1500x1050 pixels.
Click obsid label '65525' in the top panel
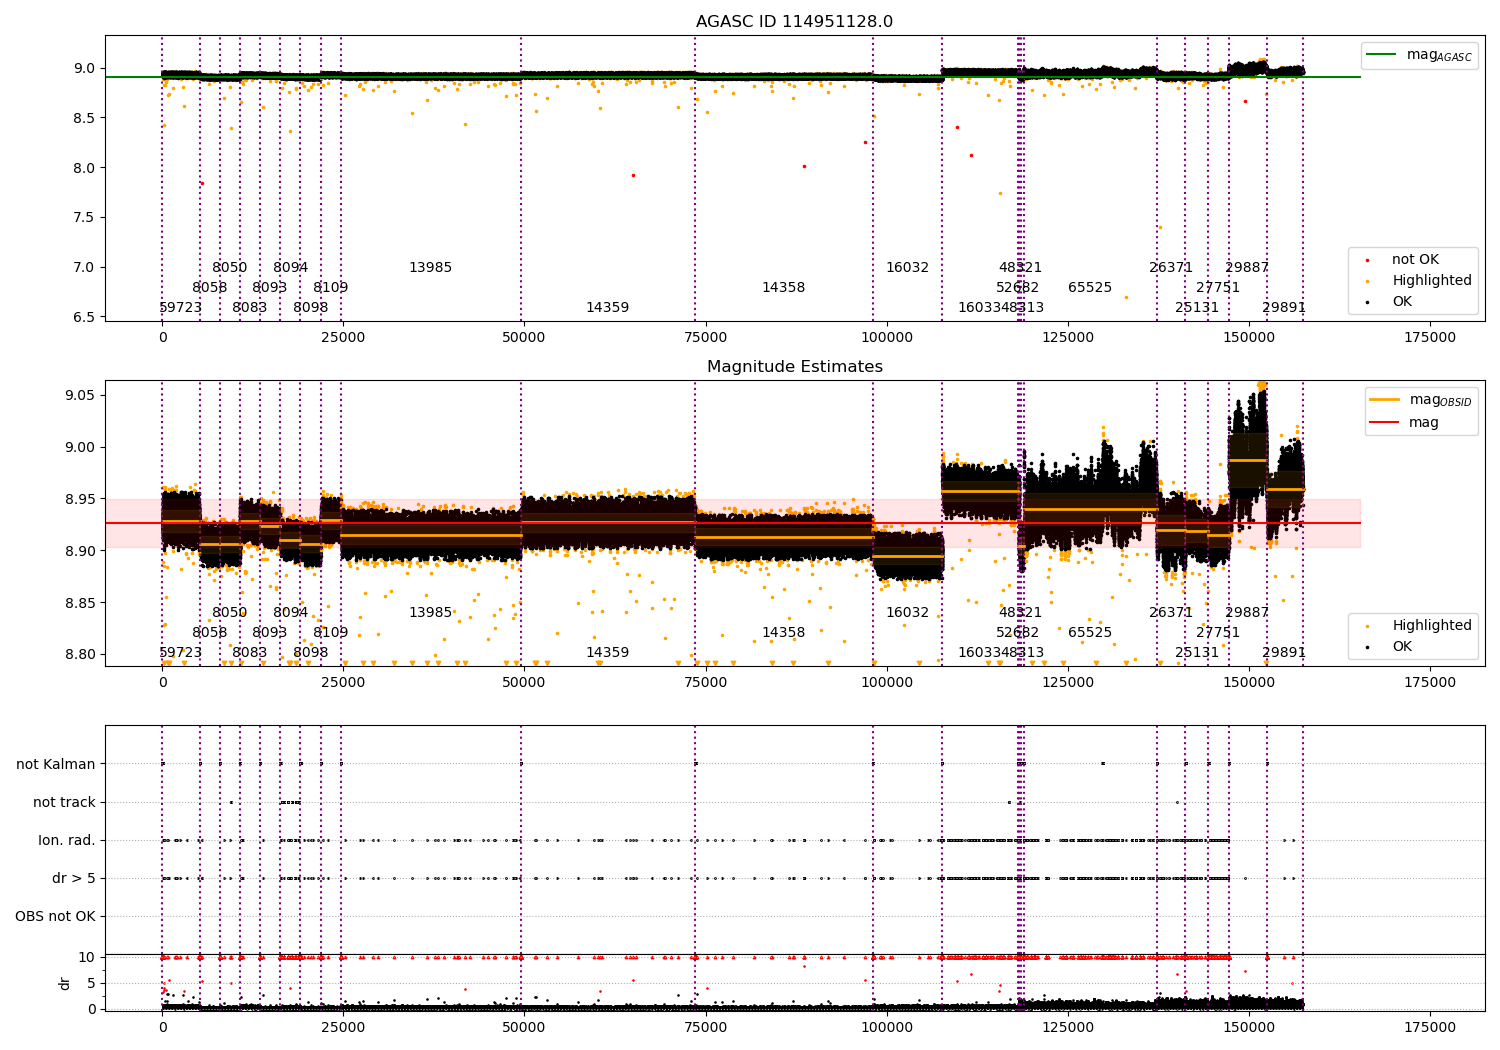[x=1090, y=288]
